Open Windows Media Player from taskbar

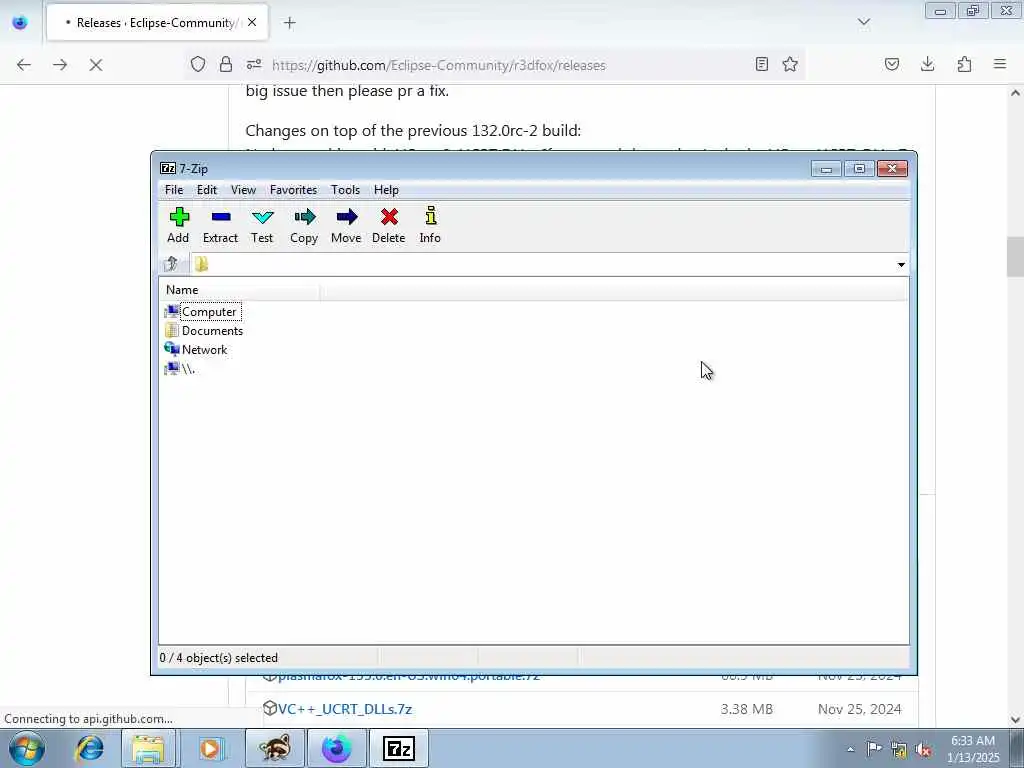point(210,748)
